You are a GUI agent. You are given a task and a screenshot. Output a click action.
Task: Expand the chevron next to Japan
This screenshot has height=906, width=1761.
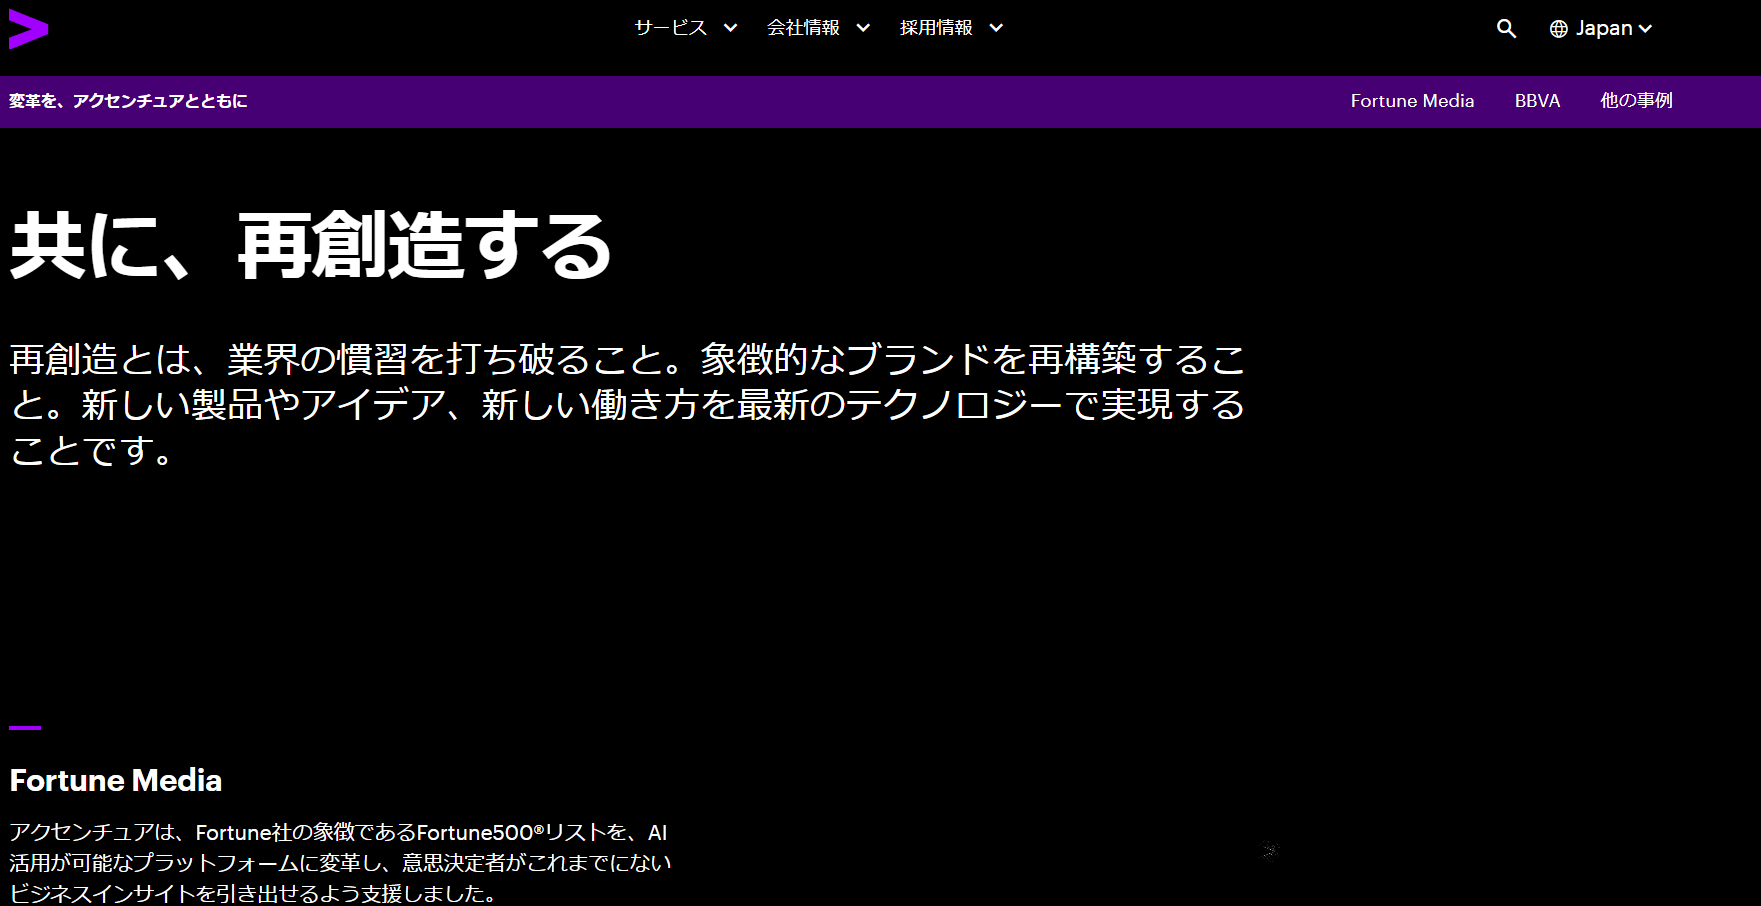tap(1645, 29)
